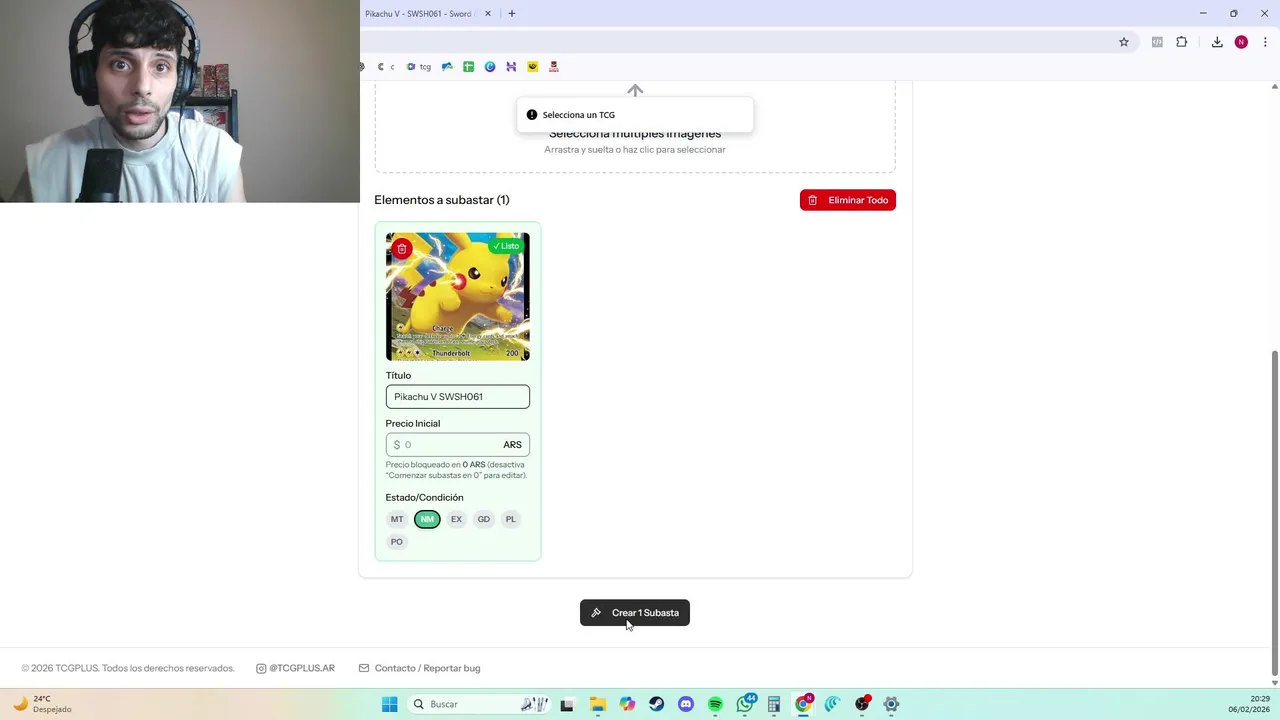Select EX card condition
The width and height of the screenshot is (1280, 720).
456,519
